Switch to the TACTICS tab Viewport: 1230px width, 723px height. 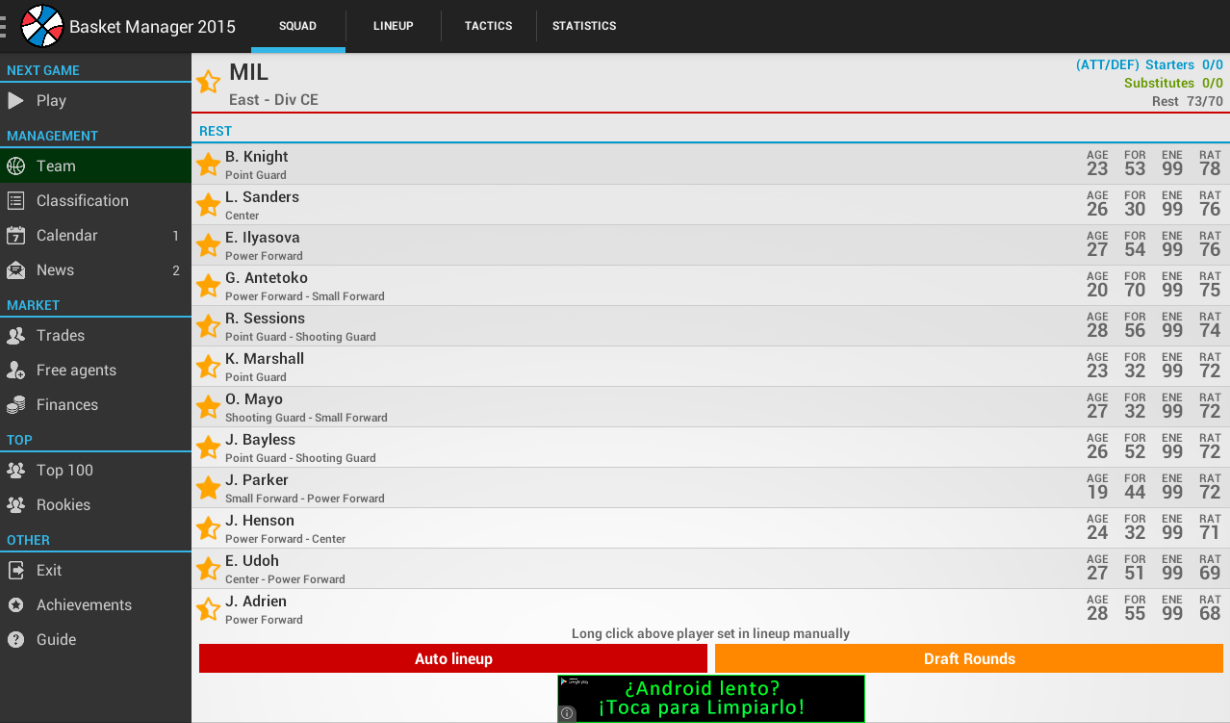488,26
